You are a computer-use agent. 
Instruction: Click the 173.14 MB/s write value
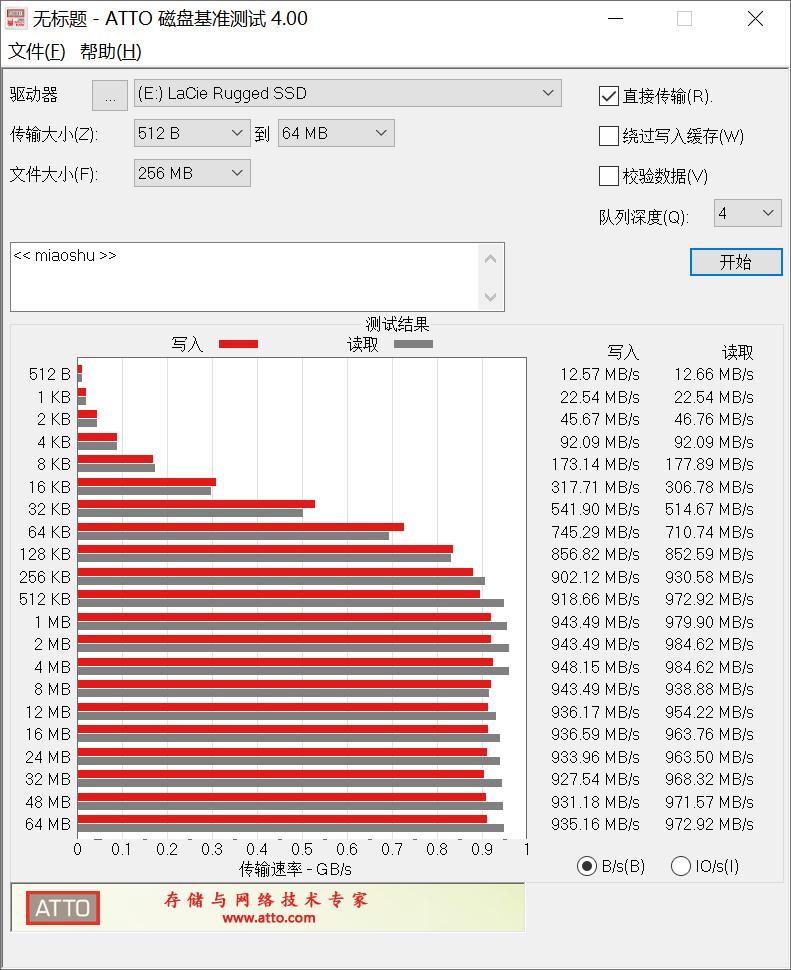[595, 464]
